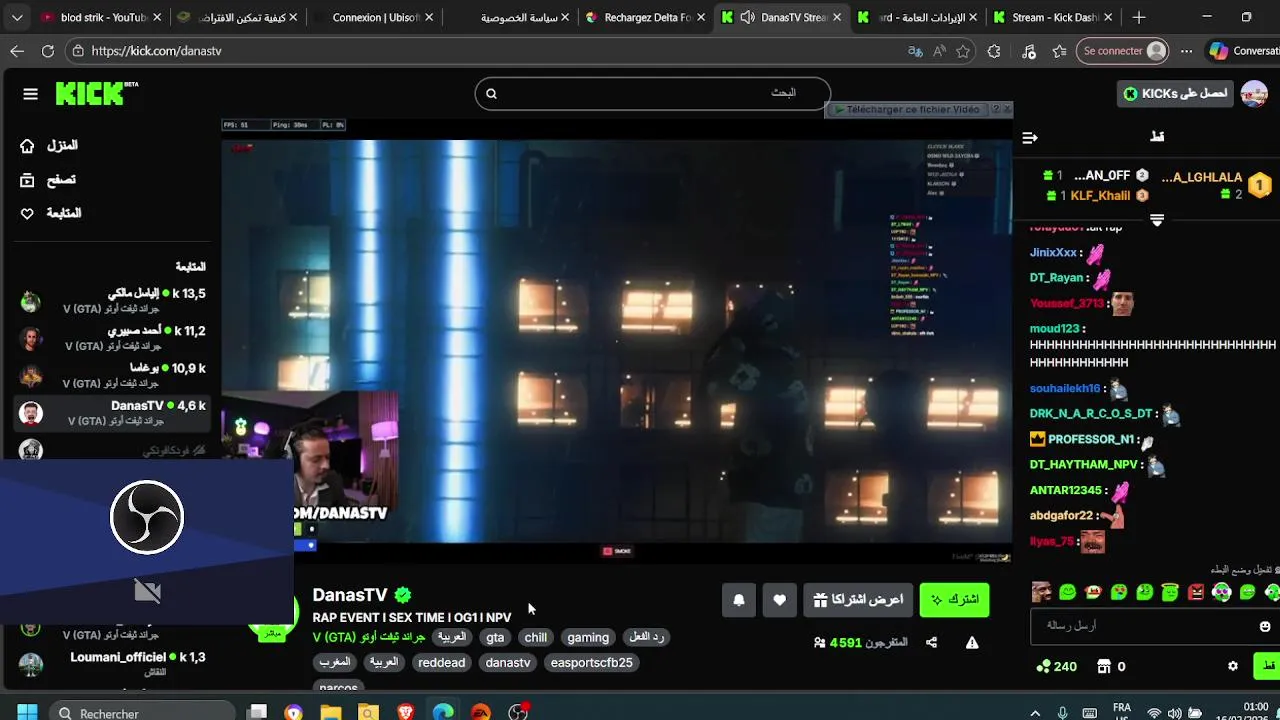Screen dimensions: 1280x720
Task: Open File Explorer from taskbar
Action: pos(331,713)
